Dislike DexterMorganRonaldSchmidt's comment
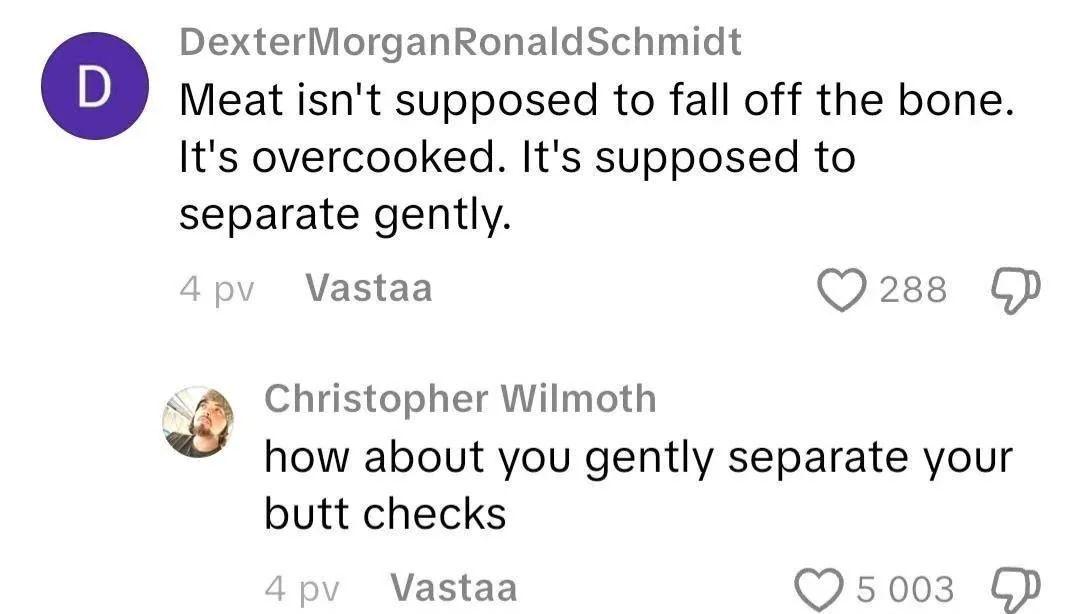The image size is (1080, 614). 1015,289
